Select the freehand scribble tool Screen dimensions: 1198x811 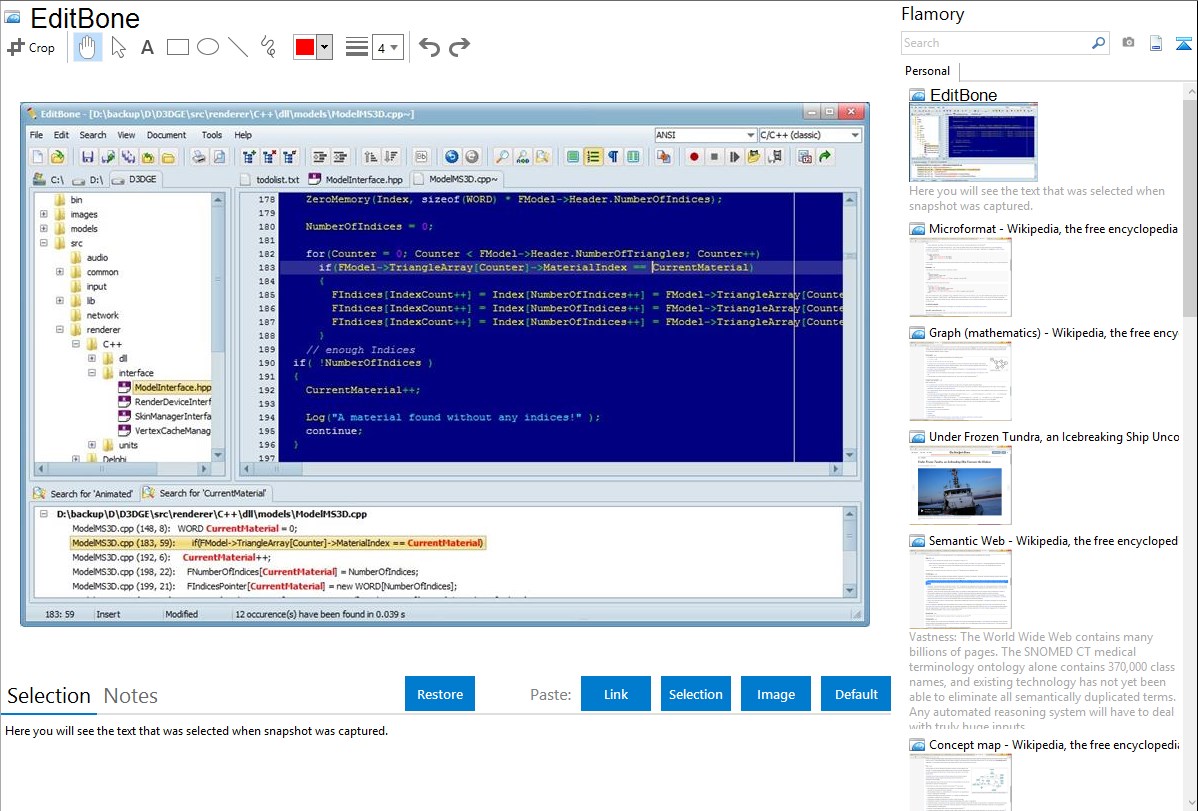[268, 47]
